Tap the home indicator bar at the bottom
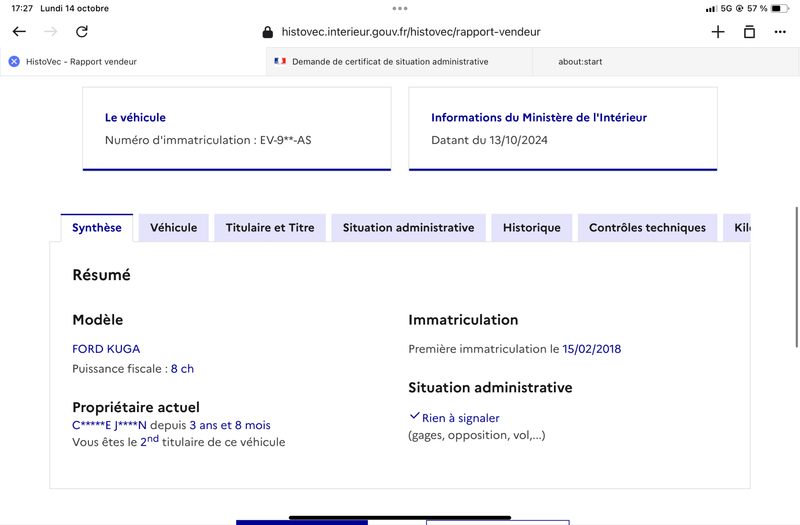 (400, 517)
